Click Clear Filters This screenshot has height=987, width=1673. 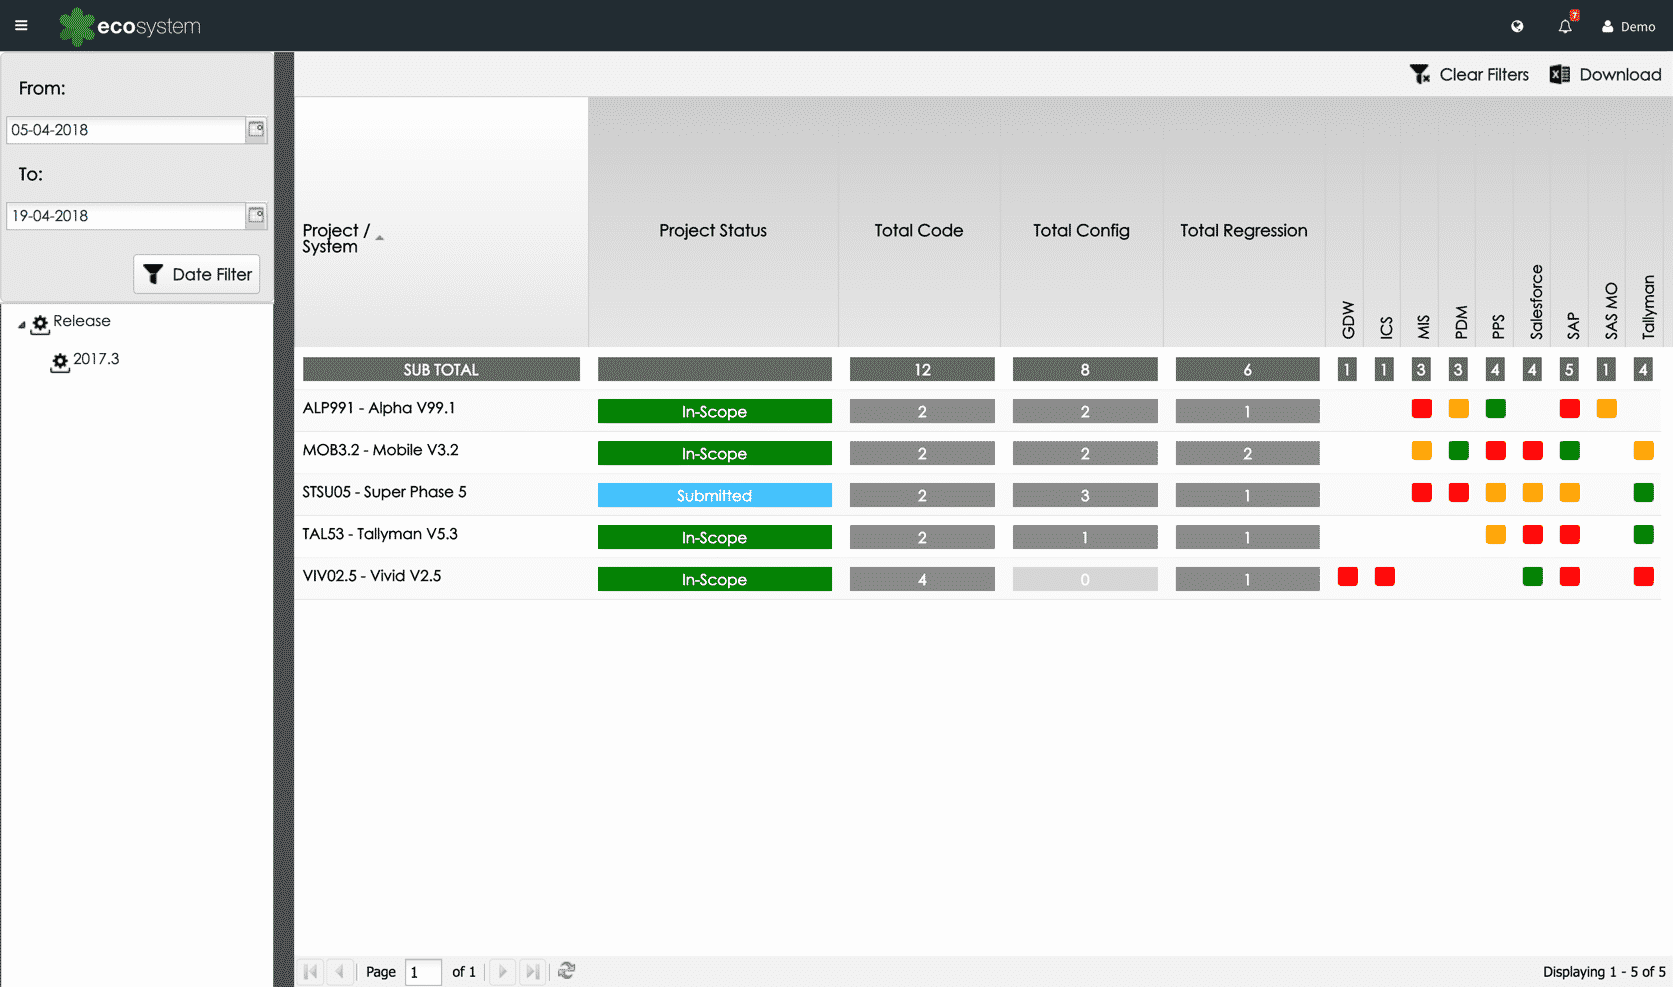click(x=1470, y=74)
